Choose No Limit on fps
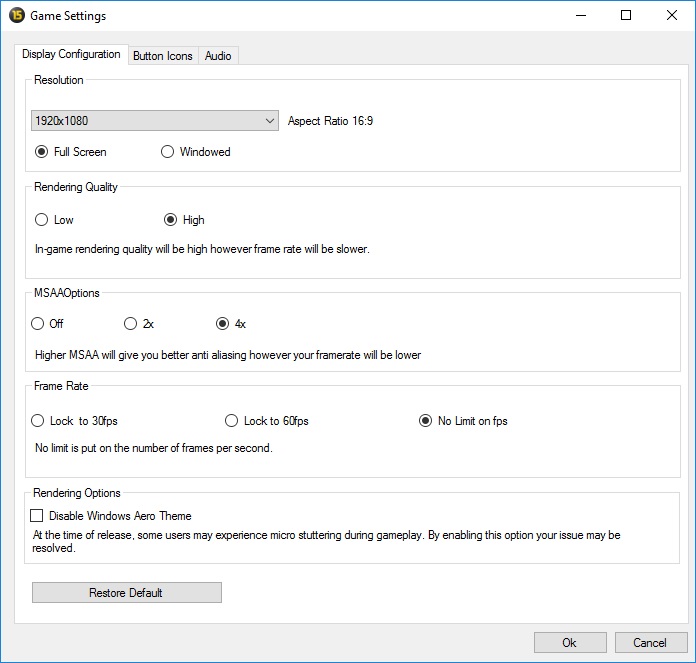Image resolution: width=696 pixels, height=663 pixels. pos(425,421)
